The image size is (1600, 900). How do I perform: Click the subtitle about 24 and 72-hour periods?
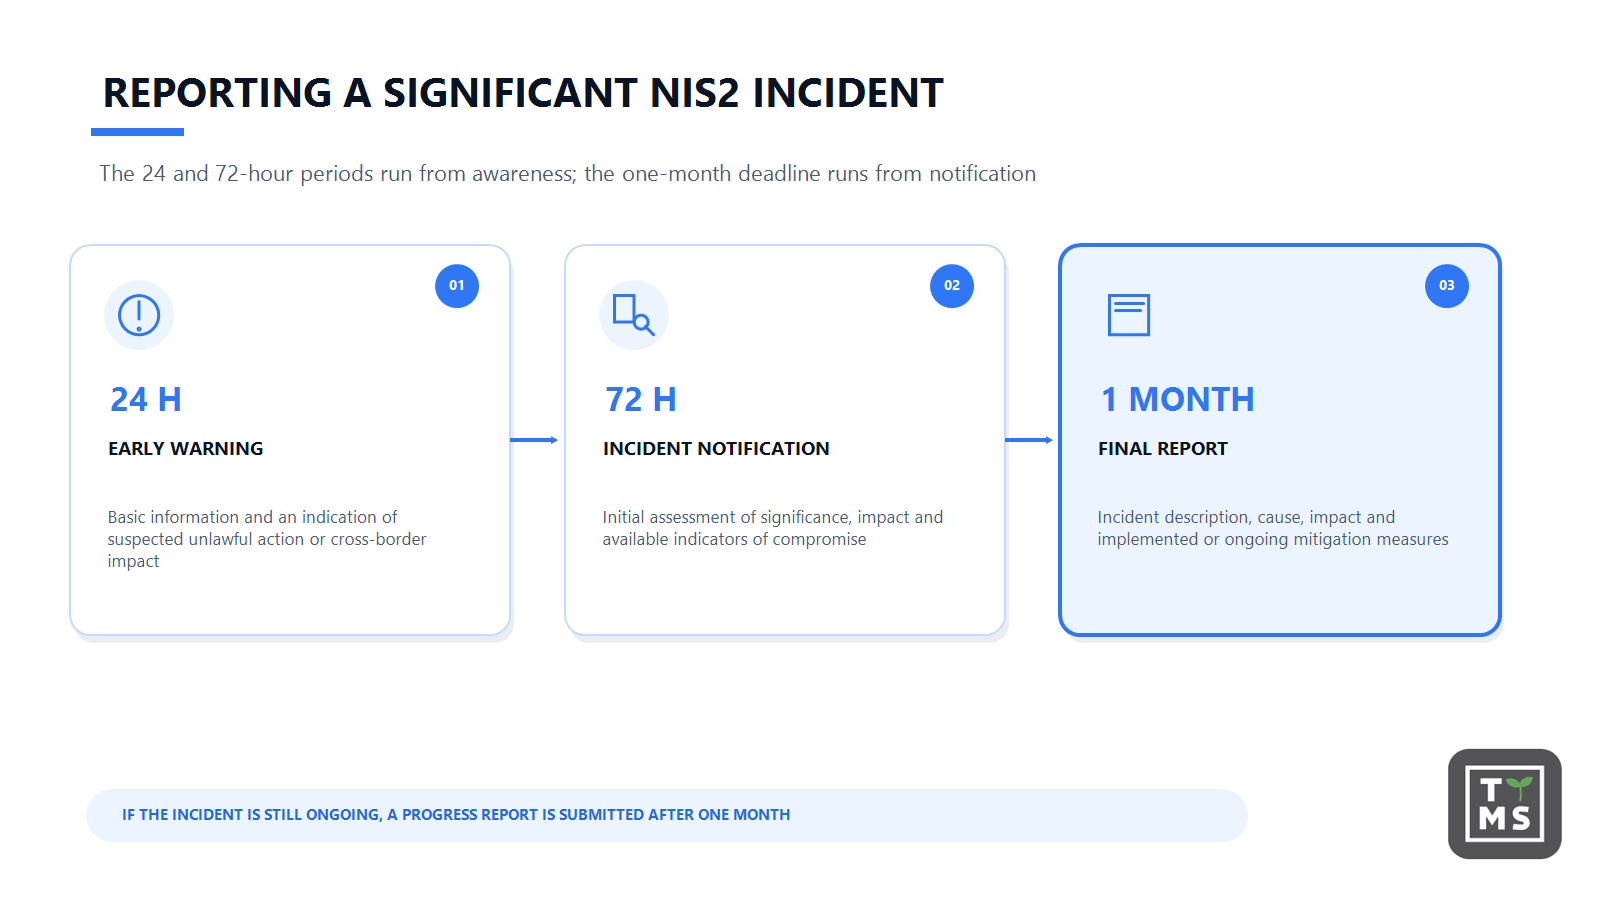coord(567,174)
